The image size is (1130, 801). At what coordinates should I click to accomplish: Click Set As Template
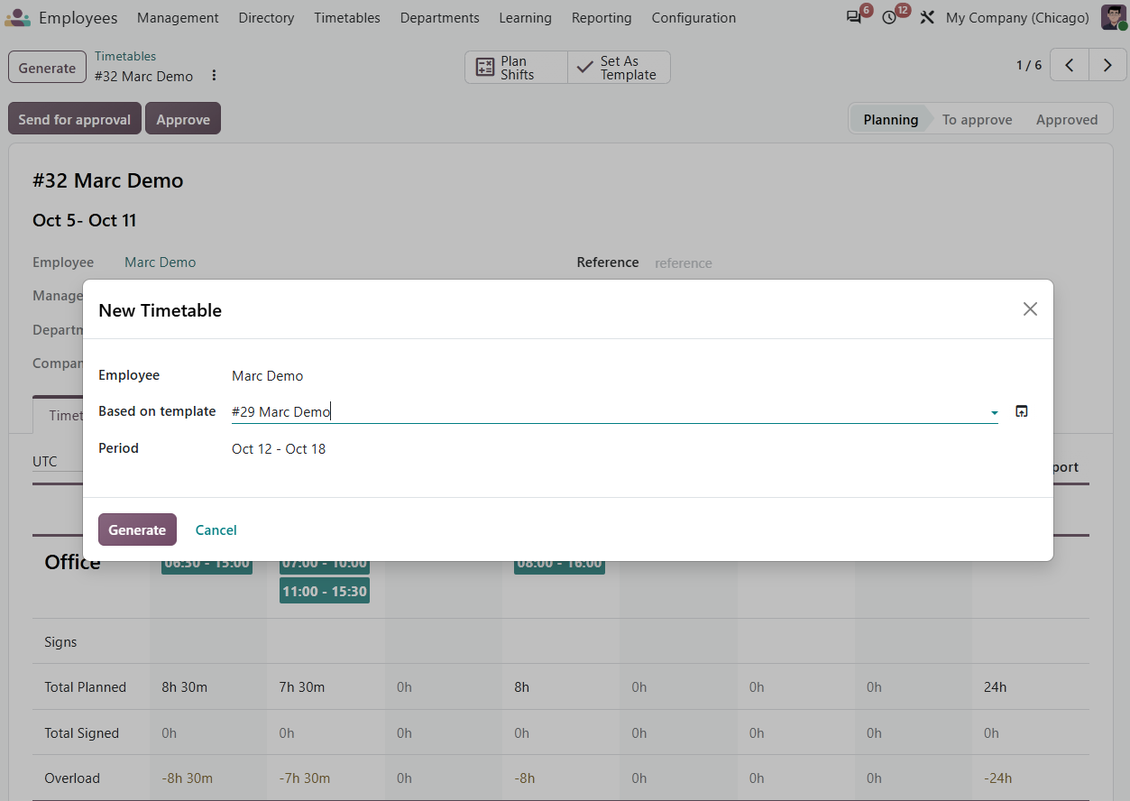click(x=619, y=68)
